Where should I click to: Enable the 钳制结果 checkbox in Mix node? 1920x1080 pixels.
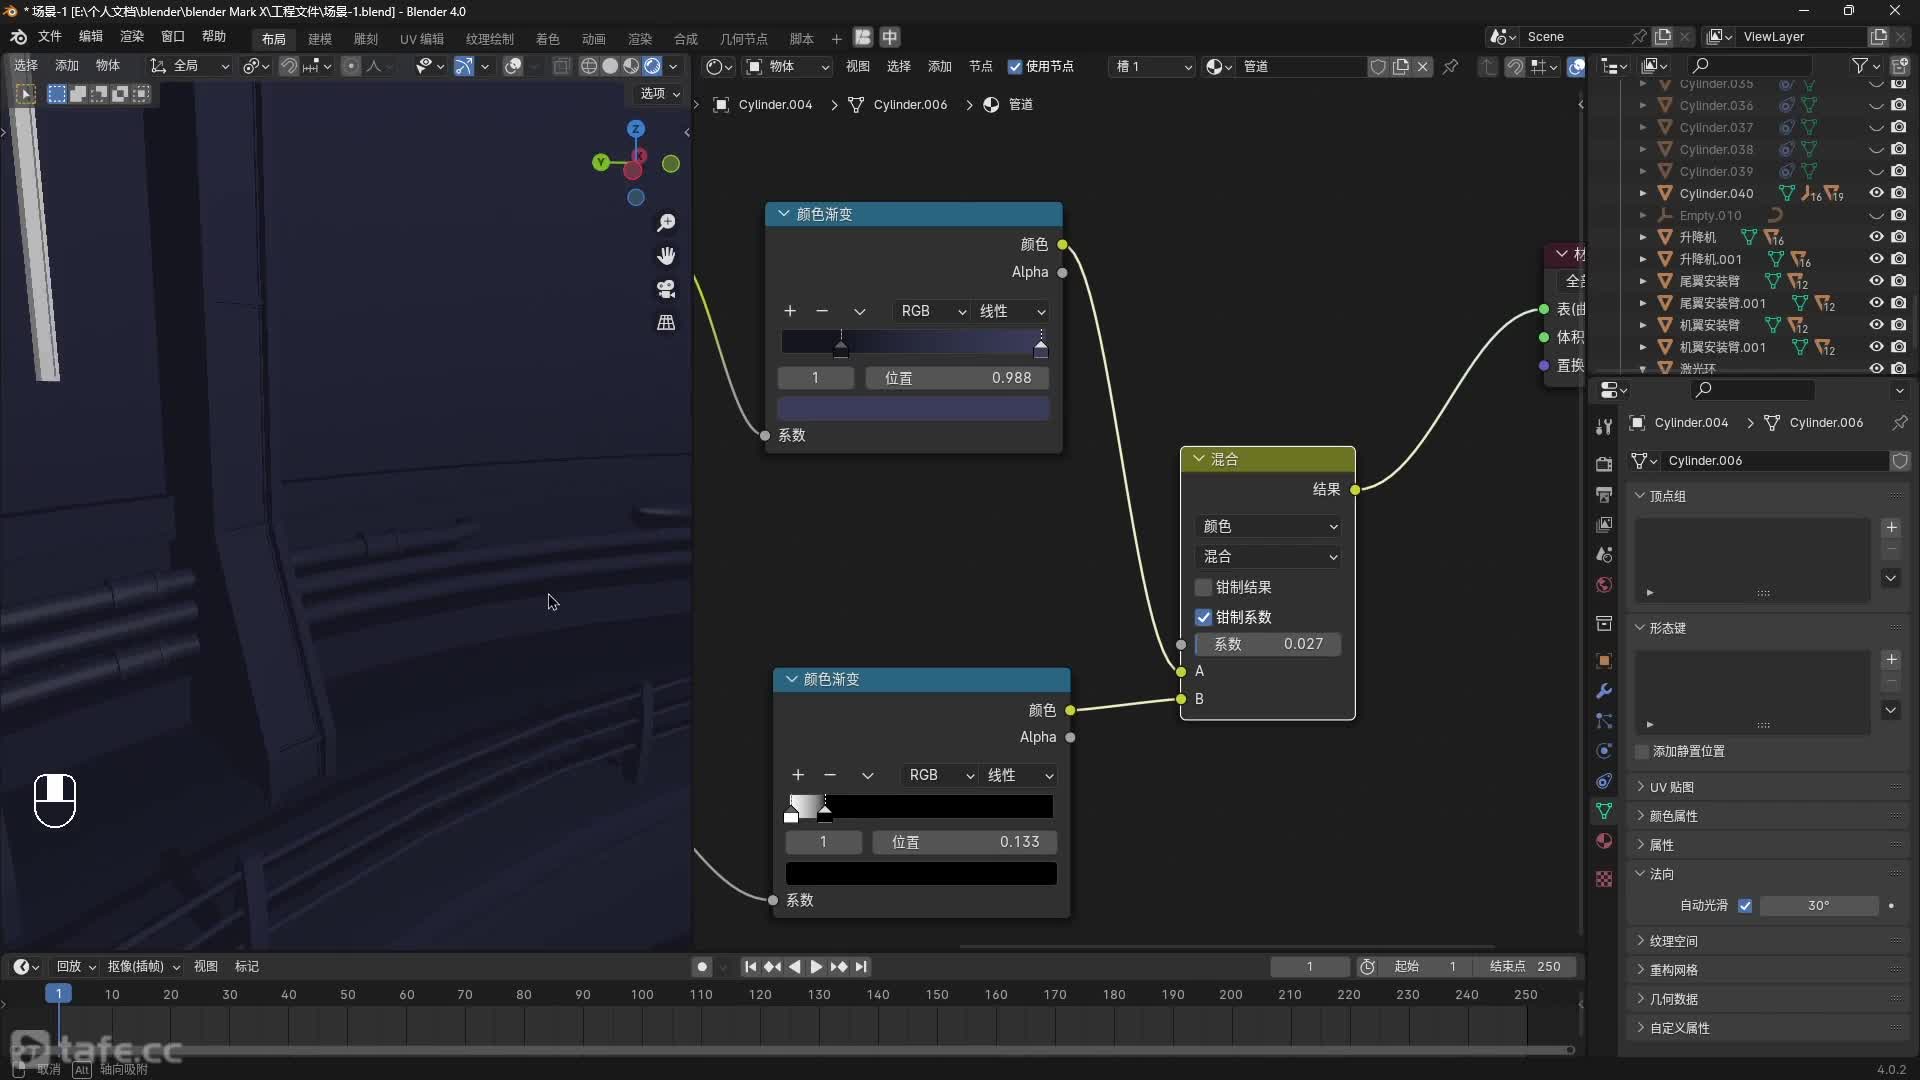pyautogui.click(x=1203, y=587)
